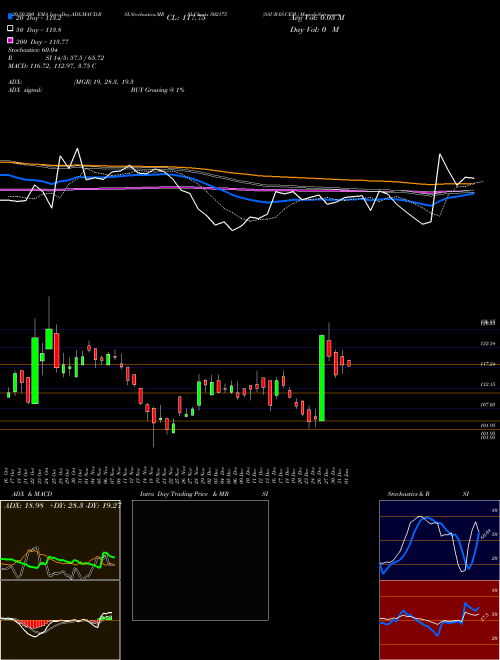Viewport: 500px width, 660px height.
Task: Click the 'CL: 117.75' closing price label
Action: click(x=186, y=18)
